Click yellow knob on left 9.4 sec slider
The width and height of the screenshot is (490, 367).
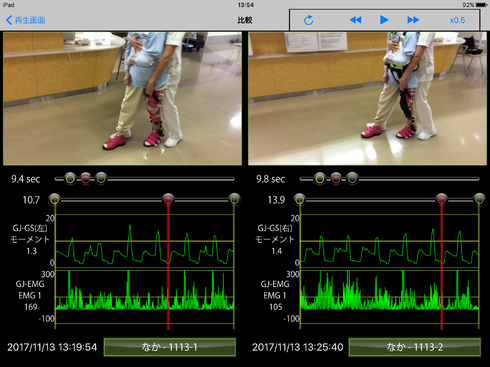(x=70, y=179)
